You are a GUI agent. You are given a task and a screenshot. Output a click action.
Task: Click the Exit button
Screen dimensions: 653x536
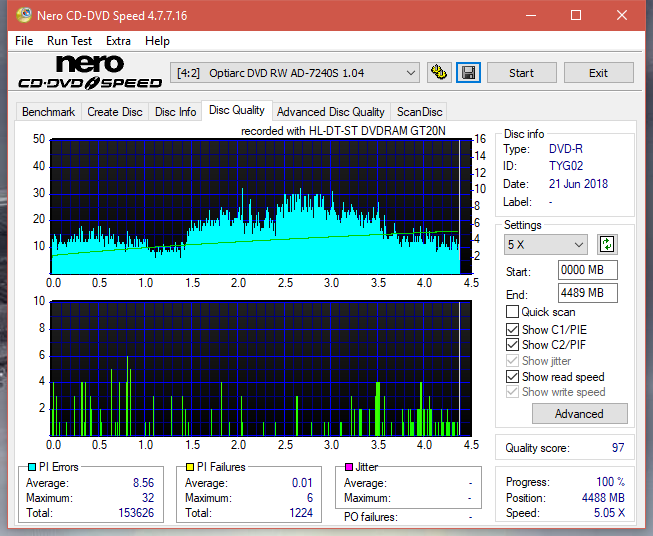coord(598,73)
